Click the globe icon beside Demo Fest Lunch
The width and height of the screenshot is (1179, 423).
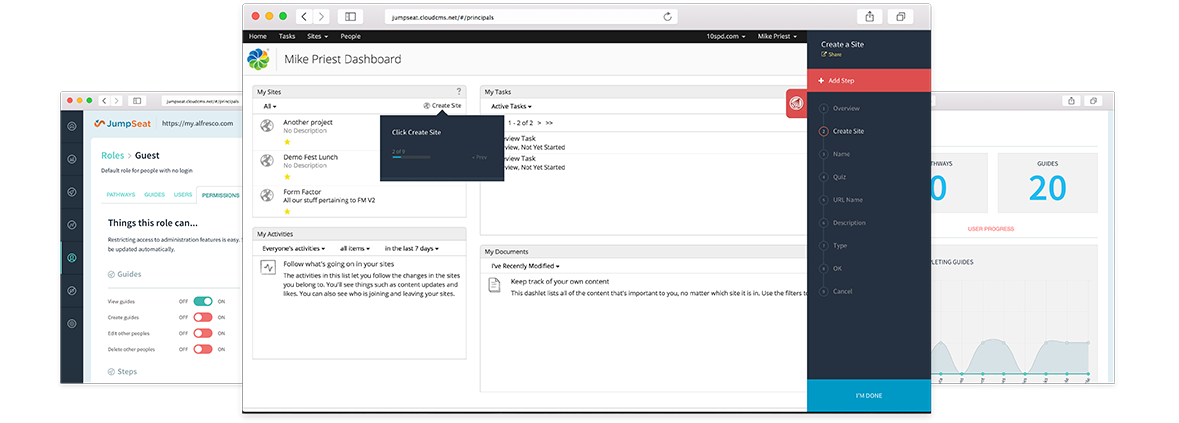pyautogui.click(x=267, y=160)
